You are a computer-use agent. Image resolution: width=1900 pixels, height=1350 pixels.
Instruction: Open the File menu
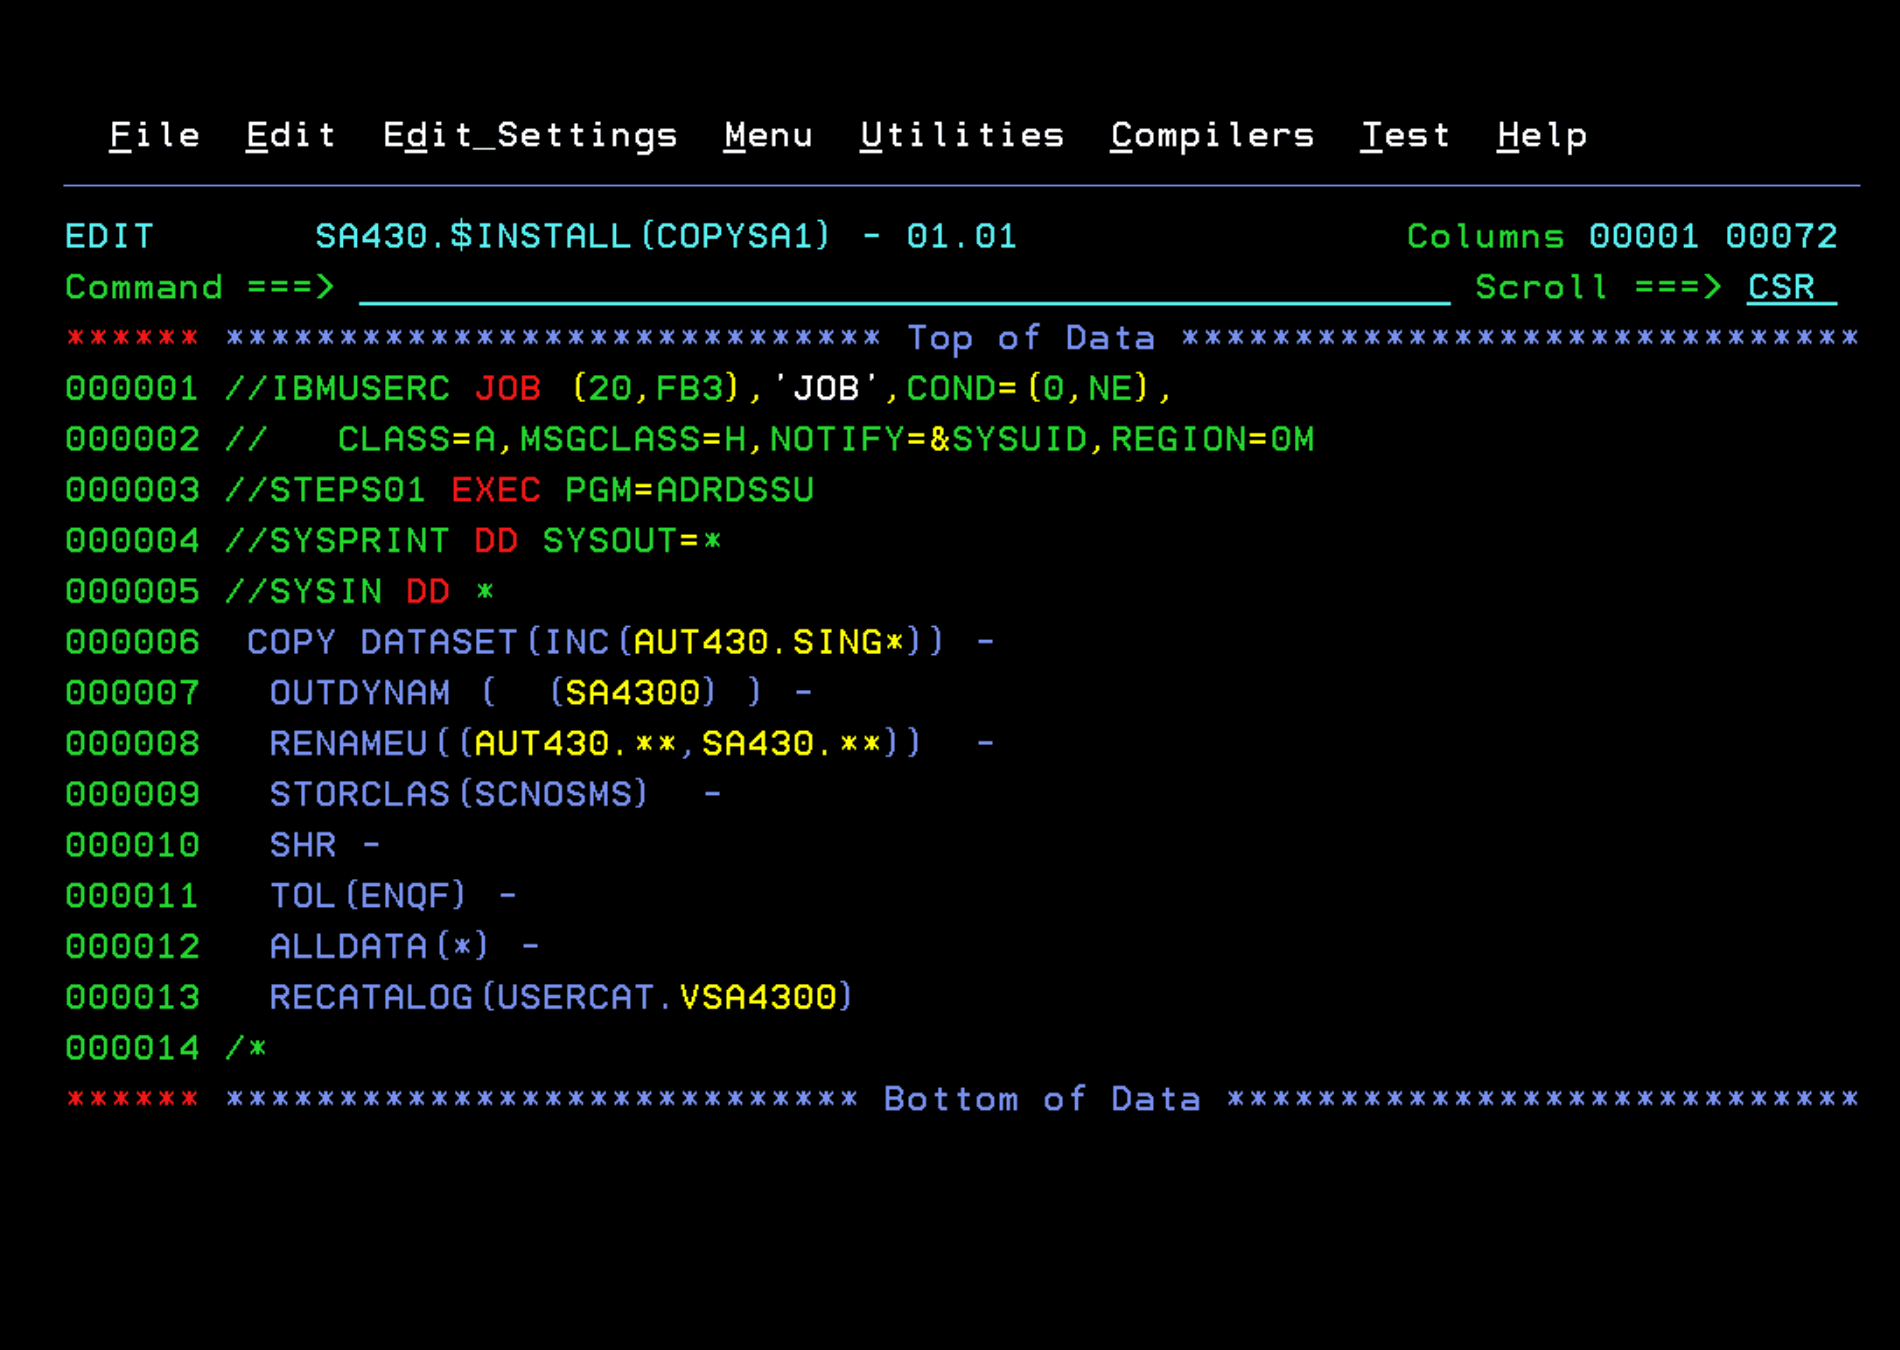[x=154, y=135]
